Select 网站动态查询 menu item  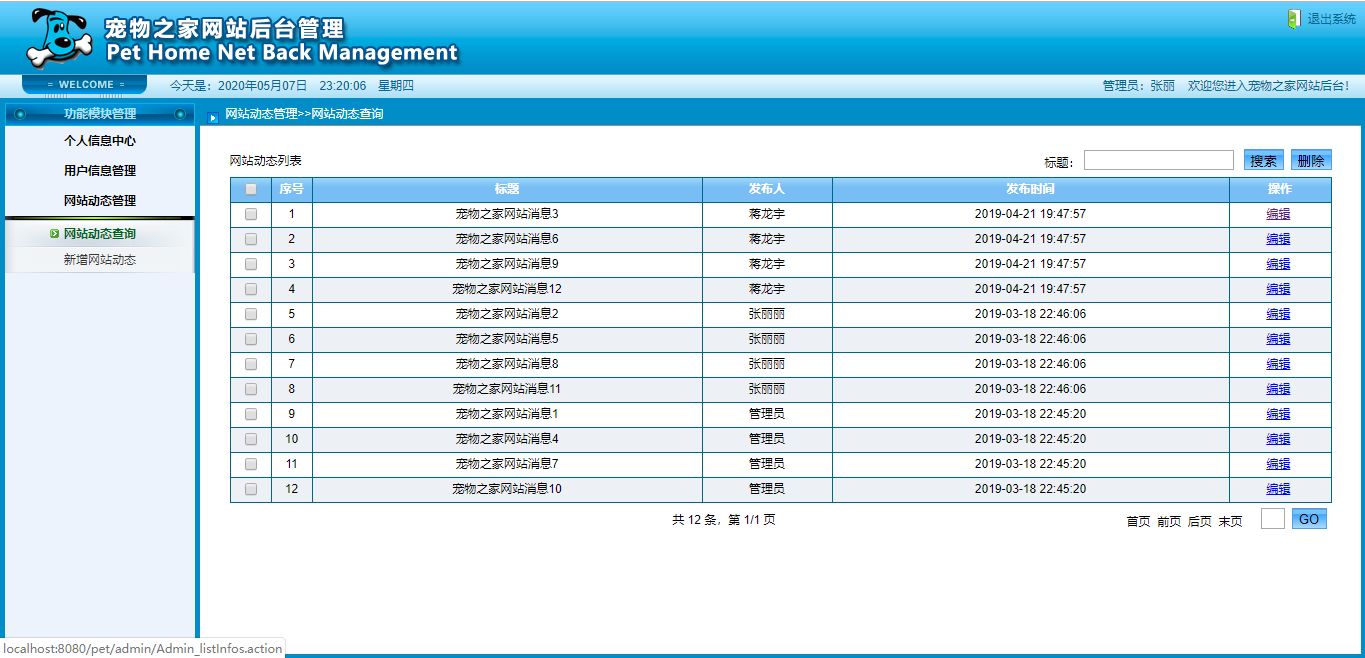pos(100,234)
